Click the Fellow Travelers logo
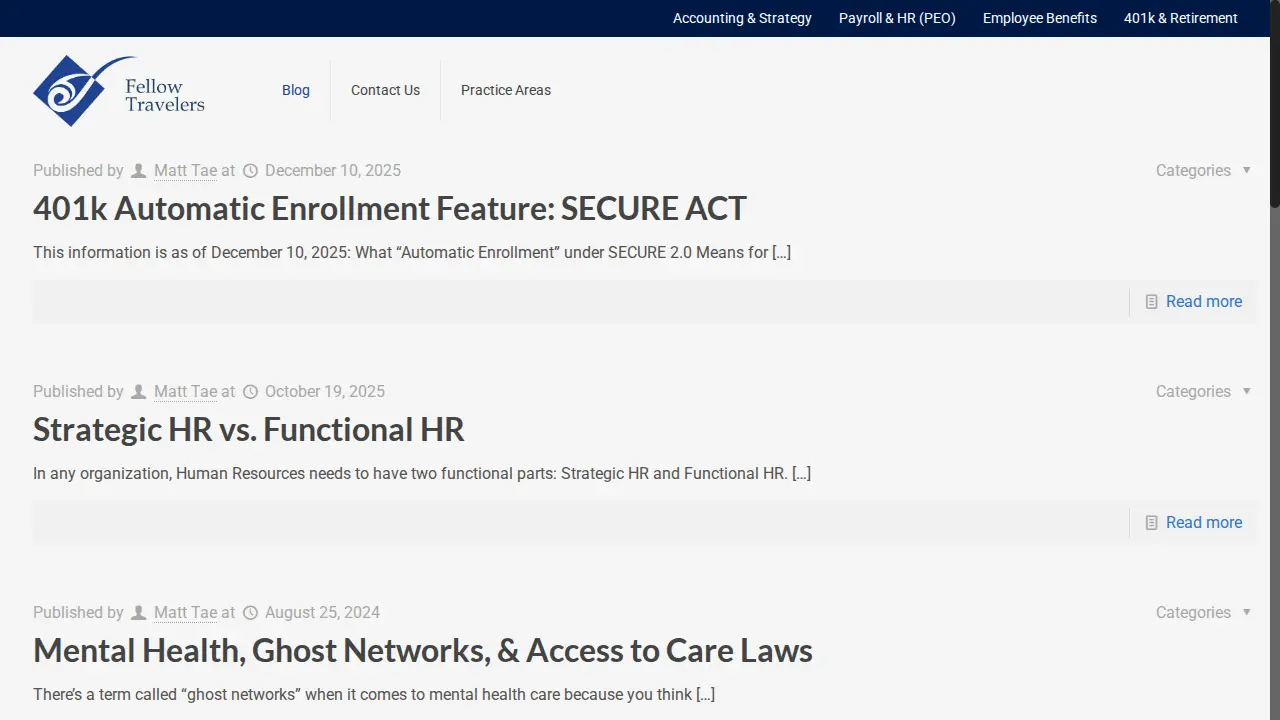Image resolution: width=1280 pixels, height=720 pixels. click(x=119, y=91)
